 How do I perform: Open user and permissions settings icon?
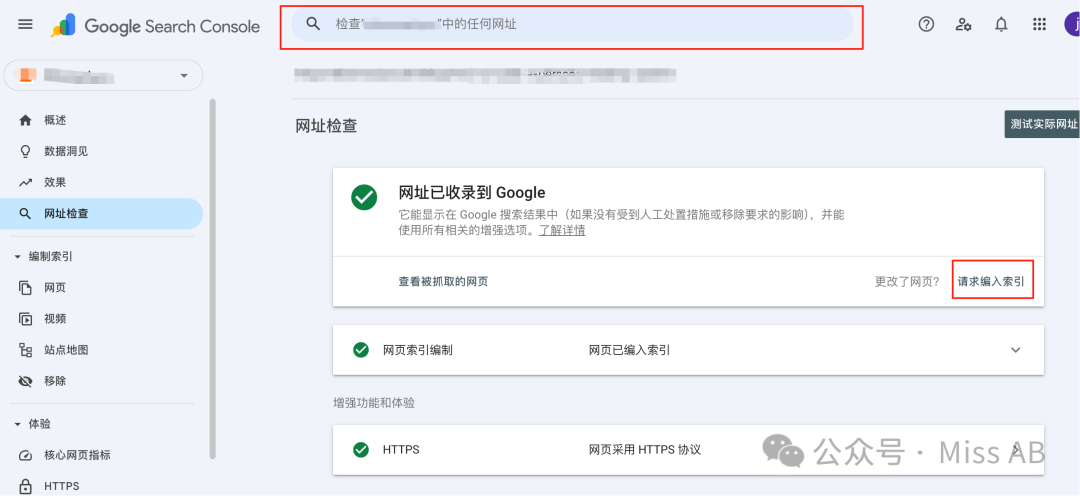coord(964,25)
